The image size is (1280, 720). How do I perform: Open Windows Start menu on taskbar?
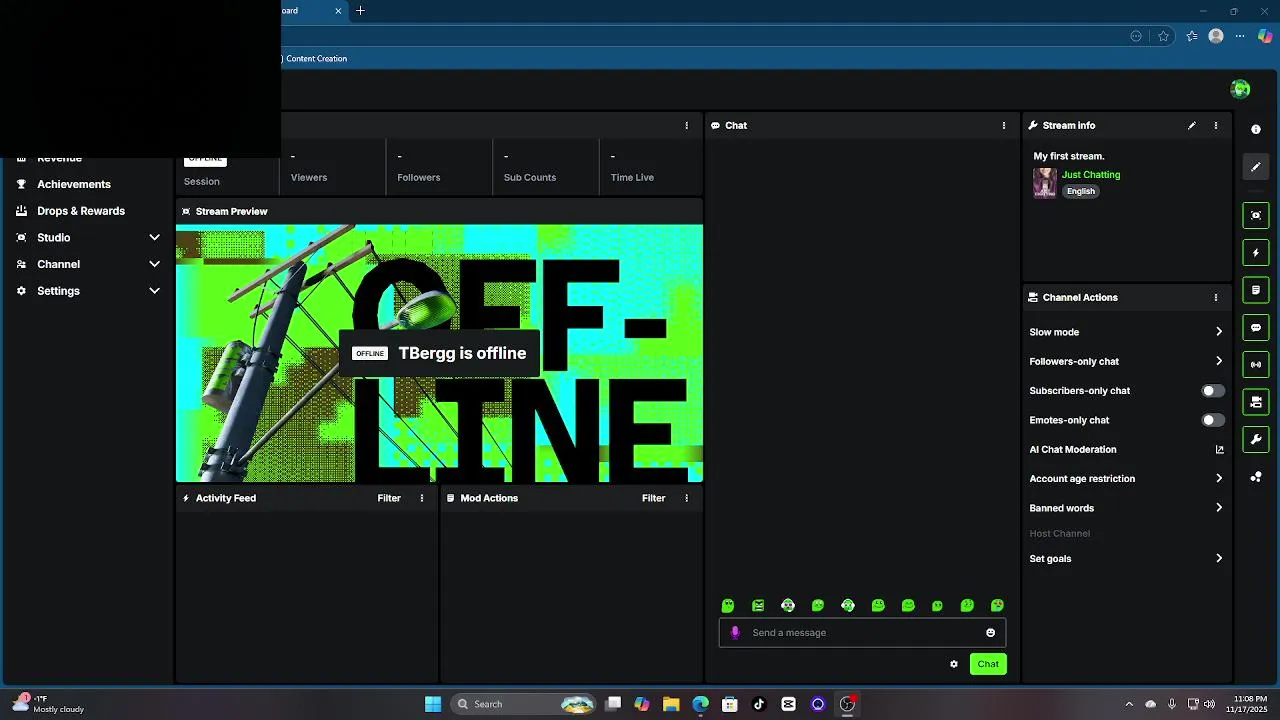click(433, 704)
